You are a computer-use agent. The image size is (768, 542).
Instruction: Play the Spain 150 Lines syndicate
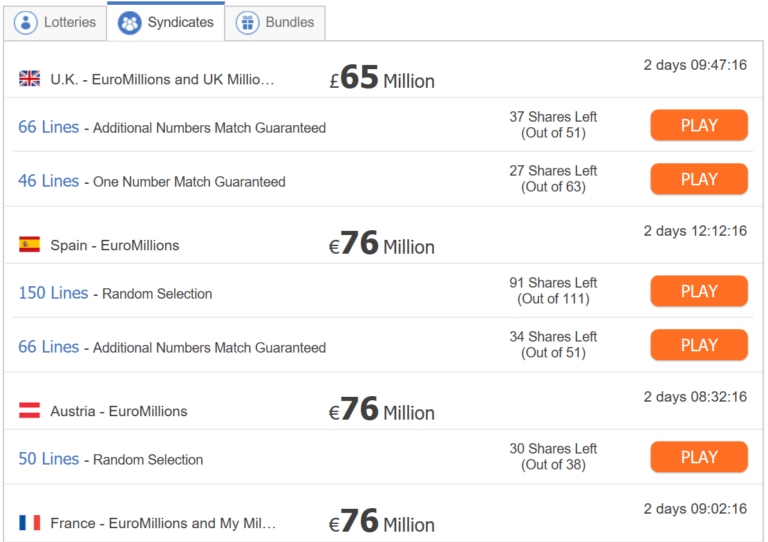click(x=699, y=291)
